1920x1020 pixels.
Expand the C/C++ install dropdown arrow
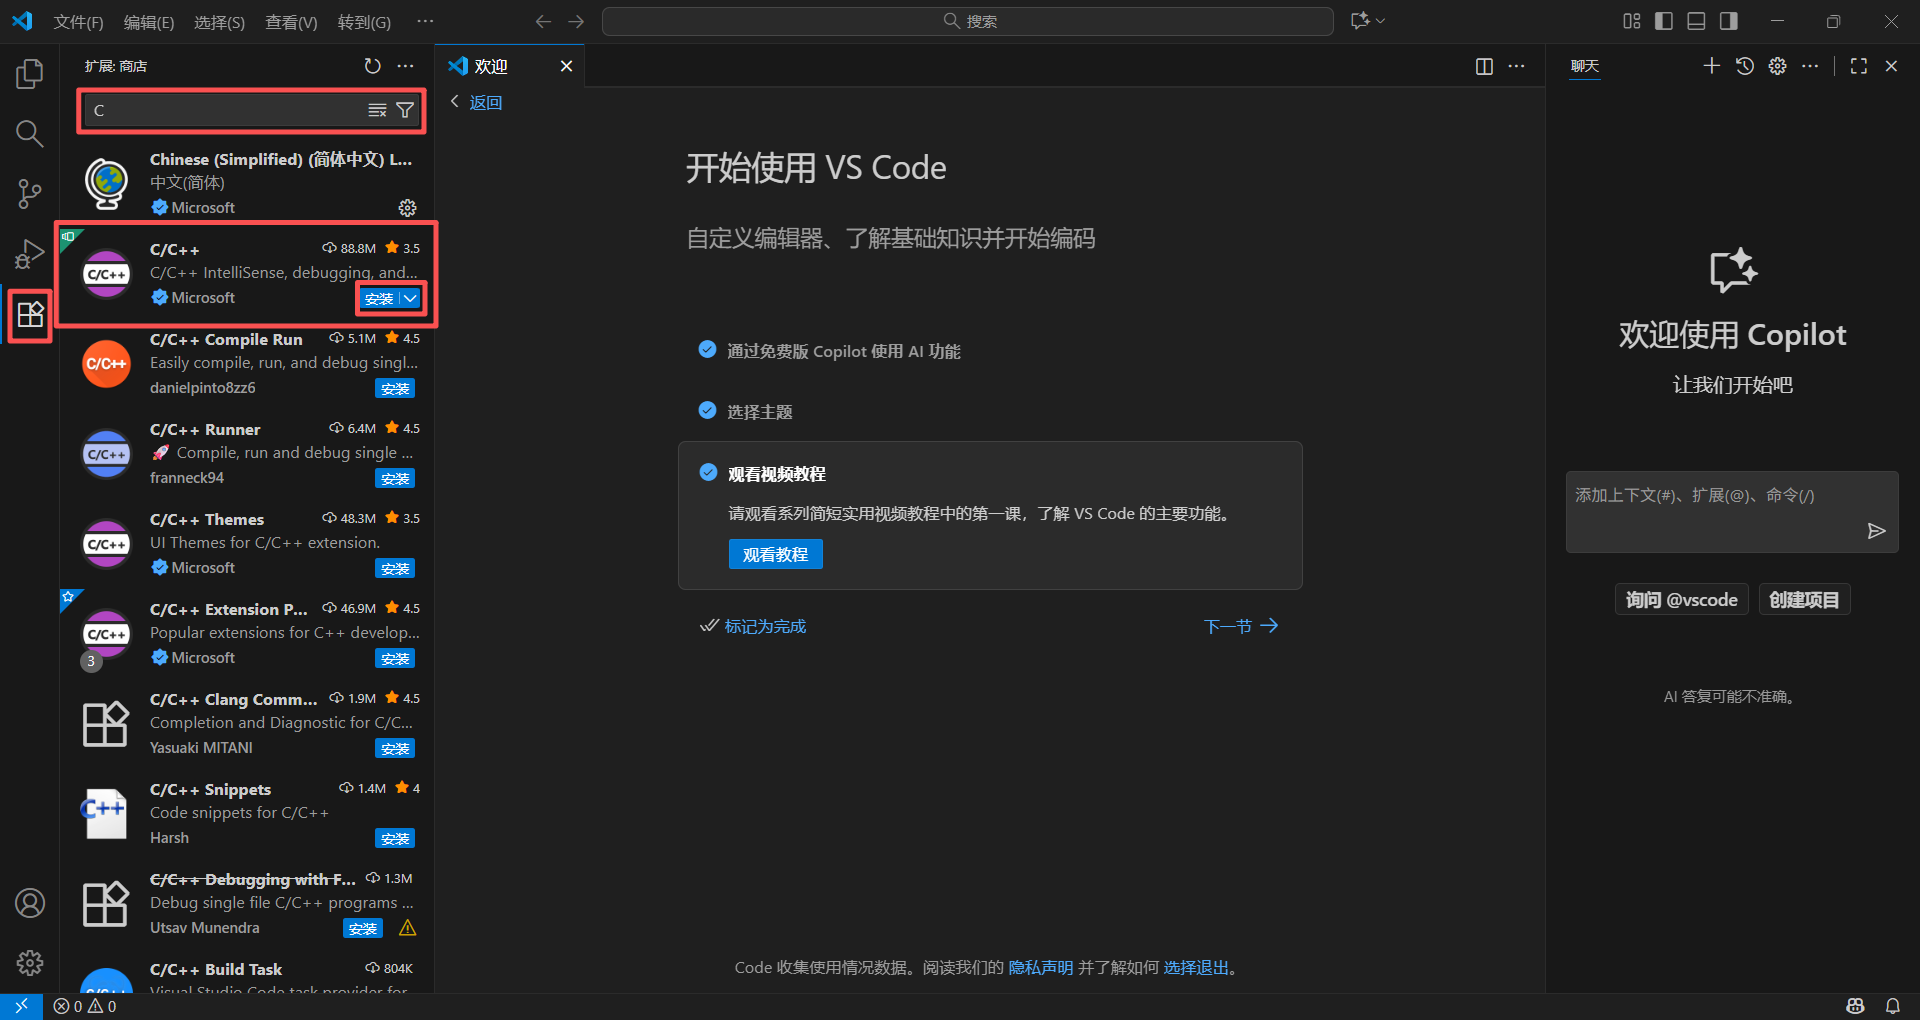[410, 298]
